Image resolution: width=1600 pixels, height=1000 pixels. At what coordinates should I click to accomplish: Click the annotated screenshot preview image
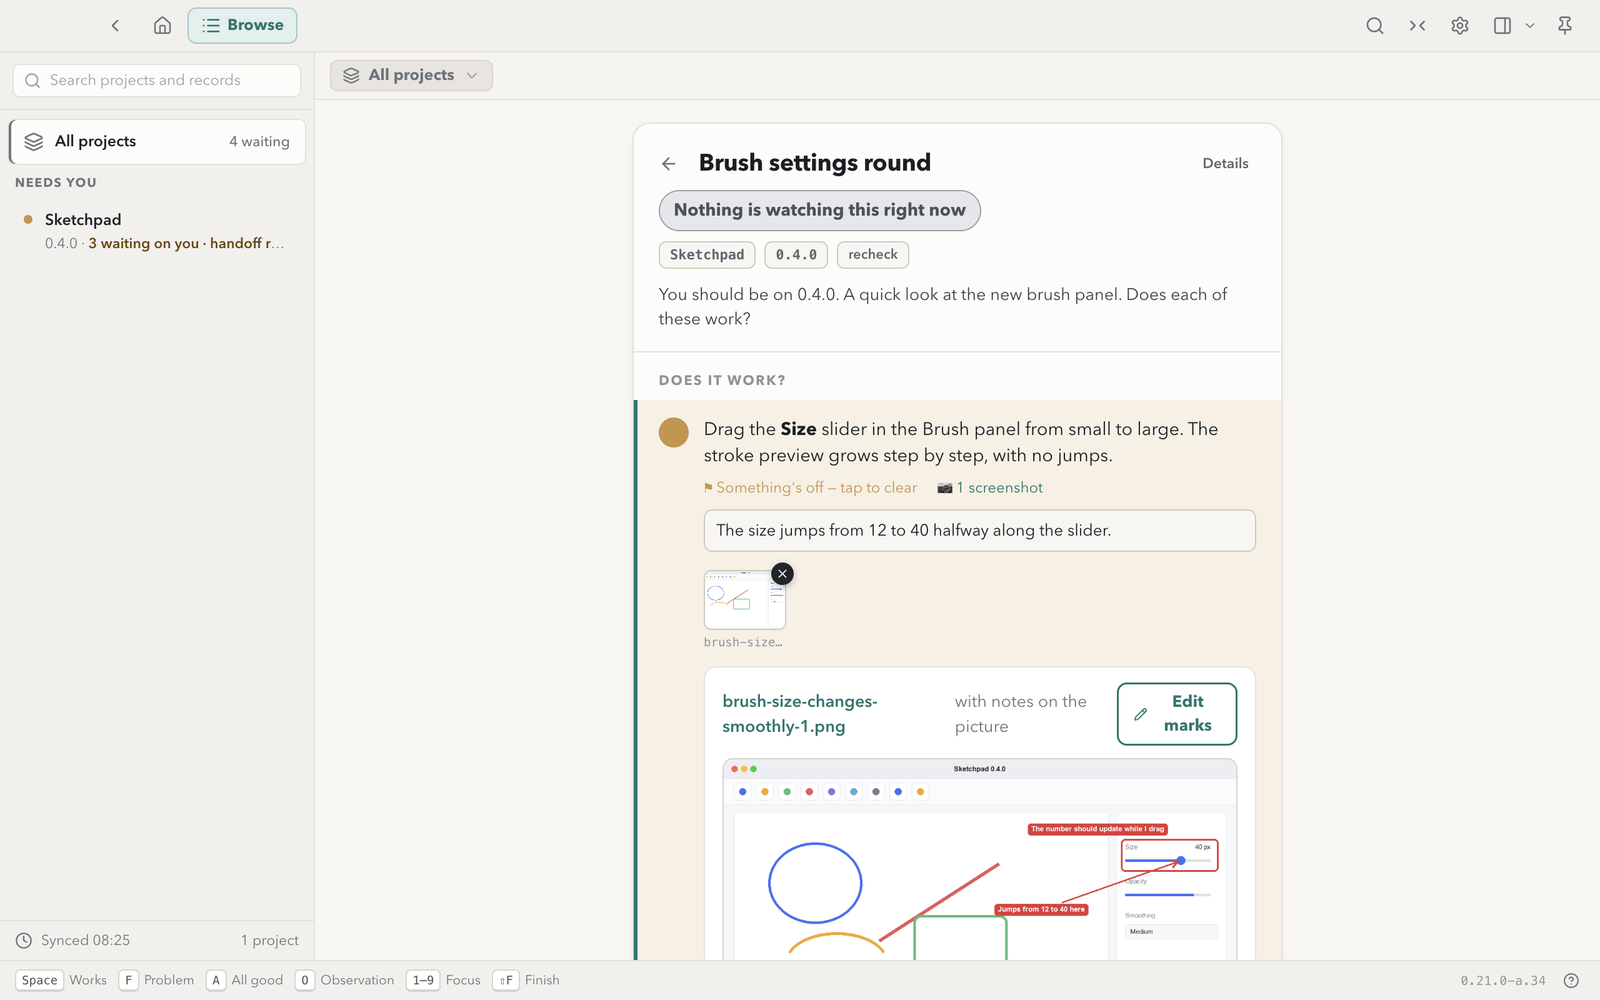pyautogui.click(x=980, y=860)
